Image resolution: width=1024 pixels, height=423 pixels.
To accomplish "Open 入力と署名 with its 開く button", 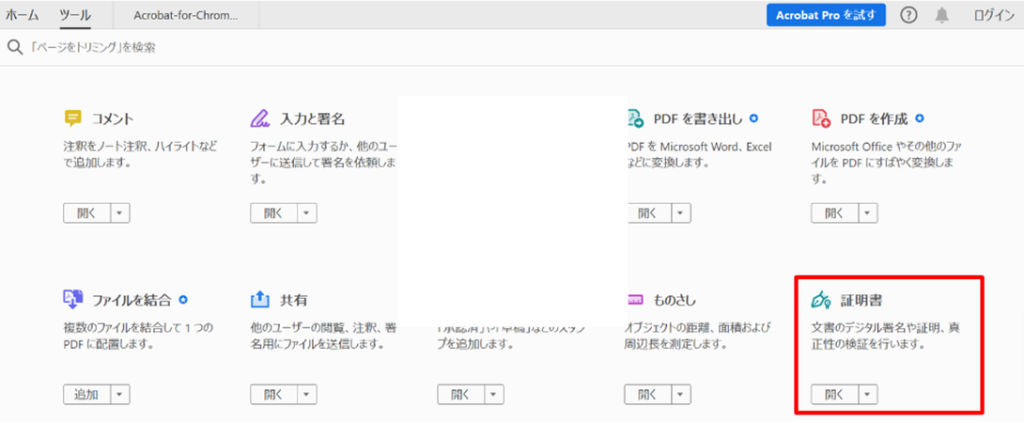I will point(274,213).
